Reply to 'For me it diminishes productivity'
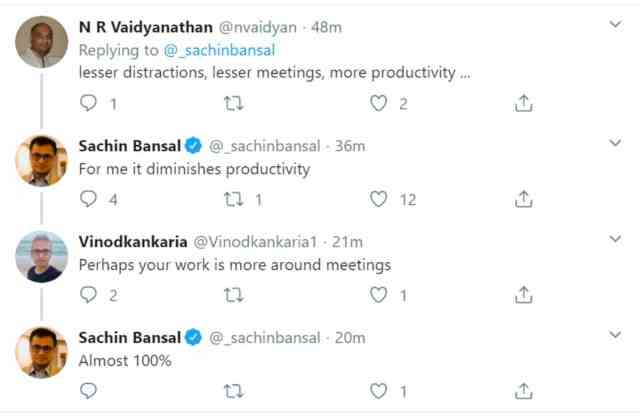Screen dimensions: 640x419 [x=89, y=199]
